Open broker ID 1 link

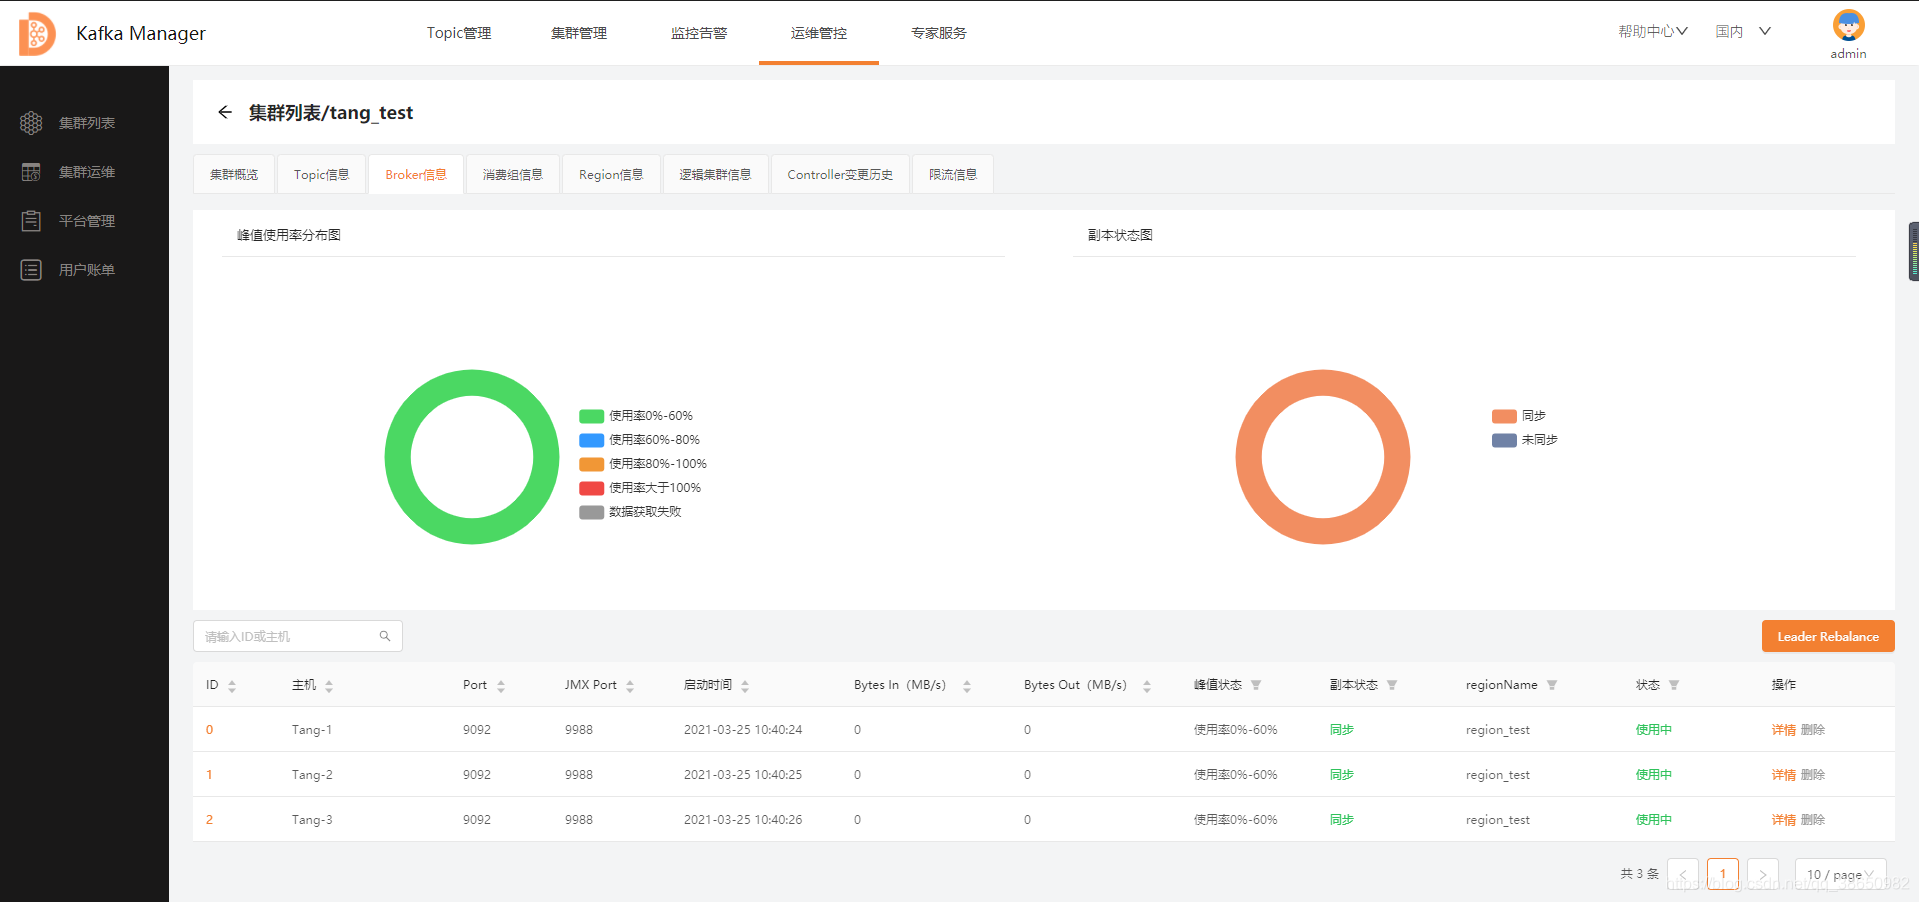(x=209, y=775)
